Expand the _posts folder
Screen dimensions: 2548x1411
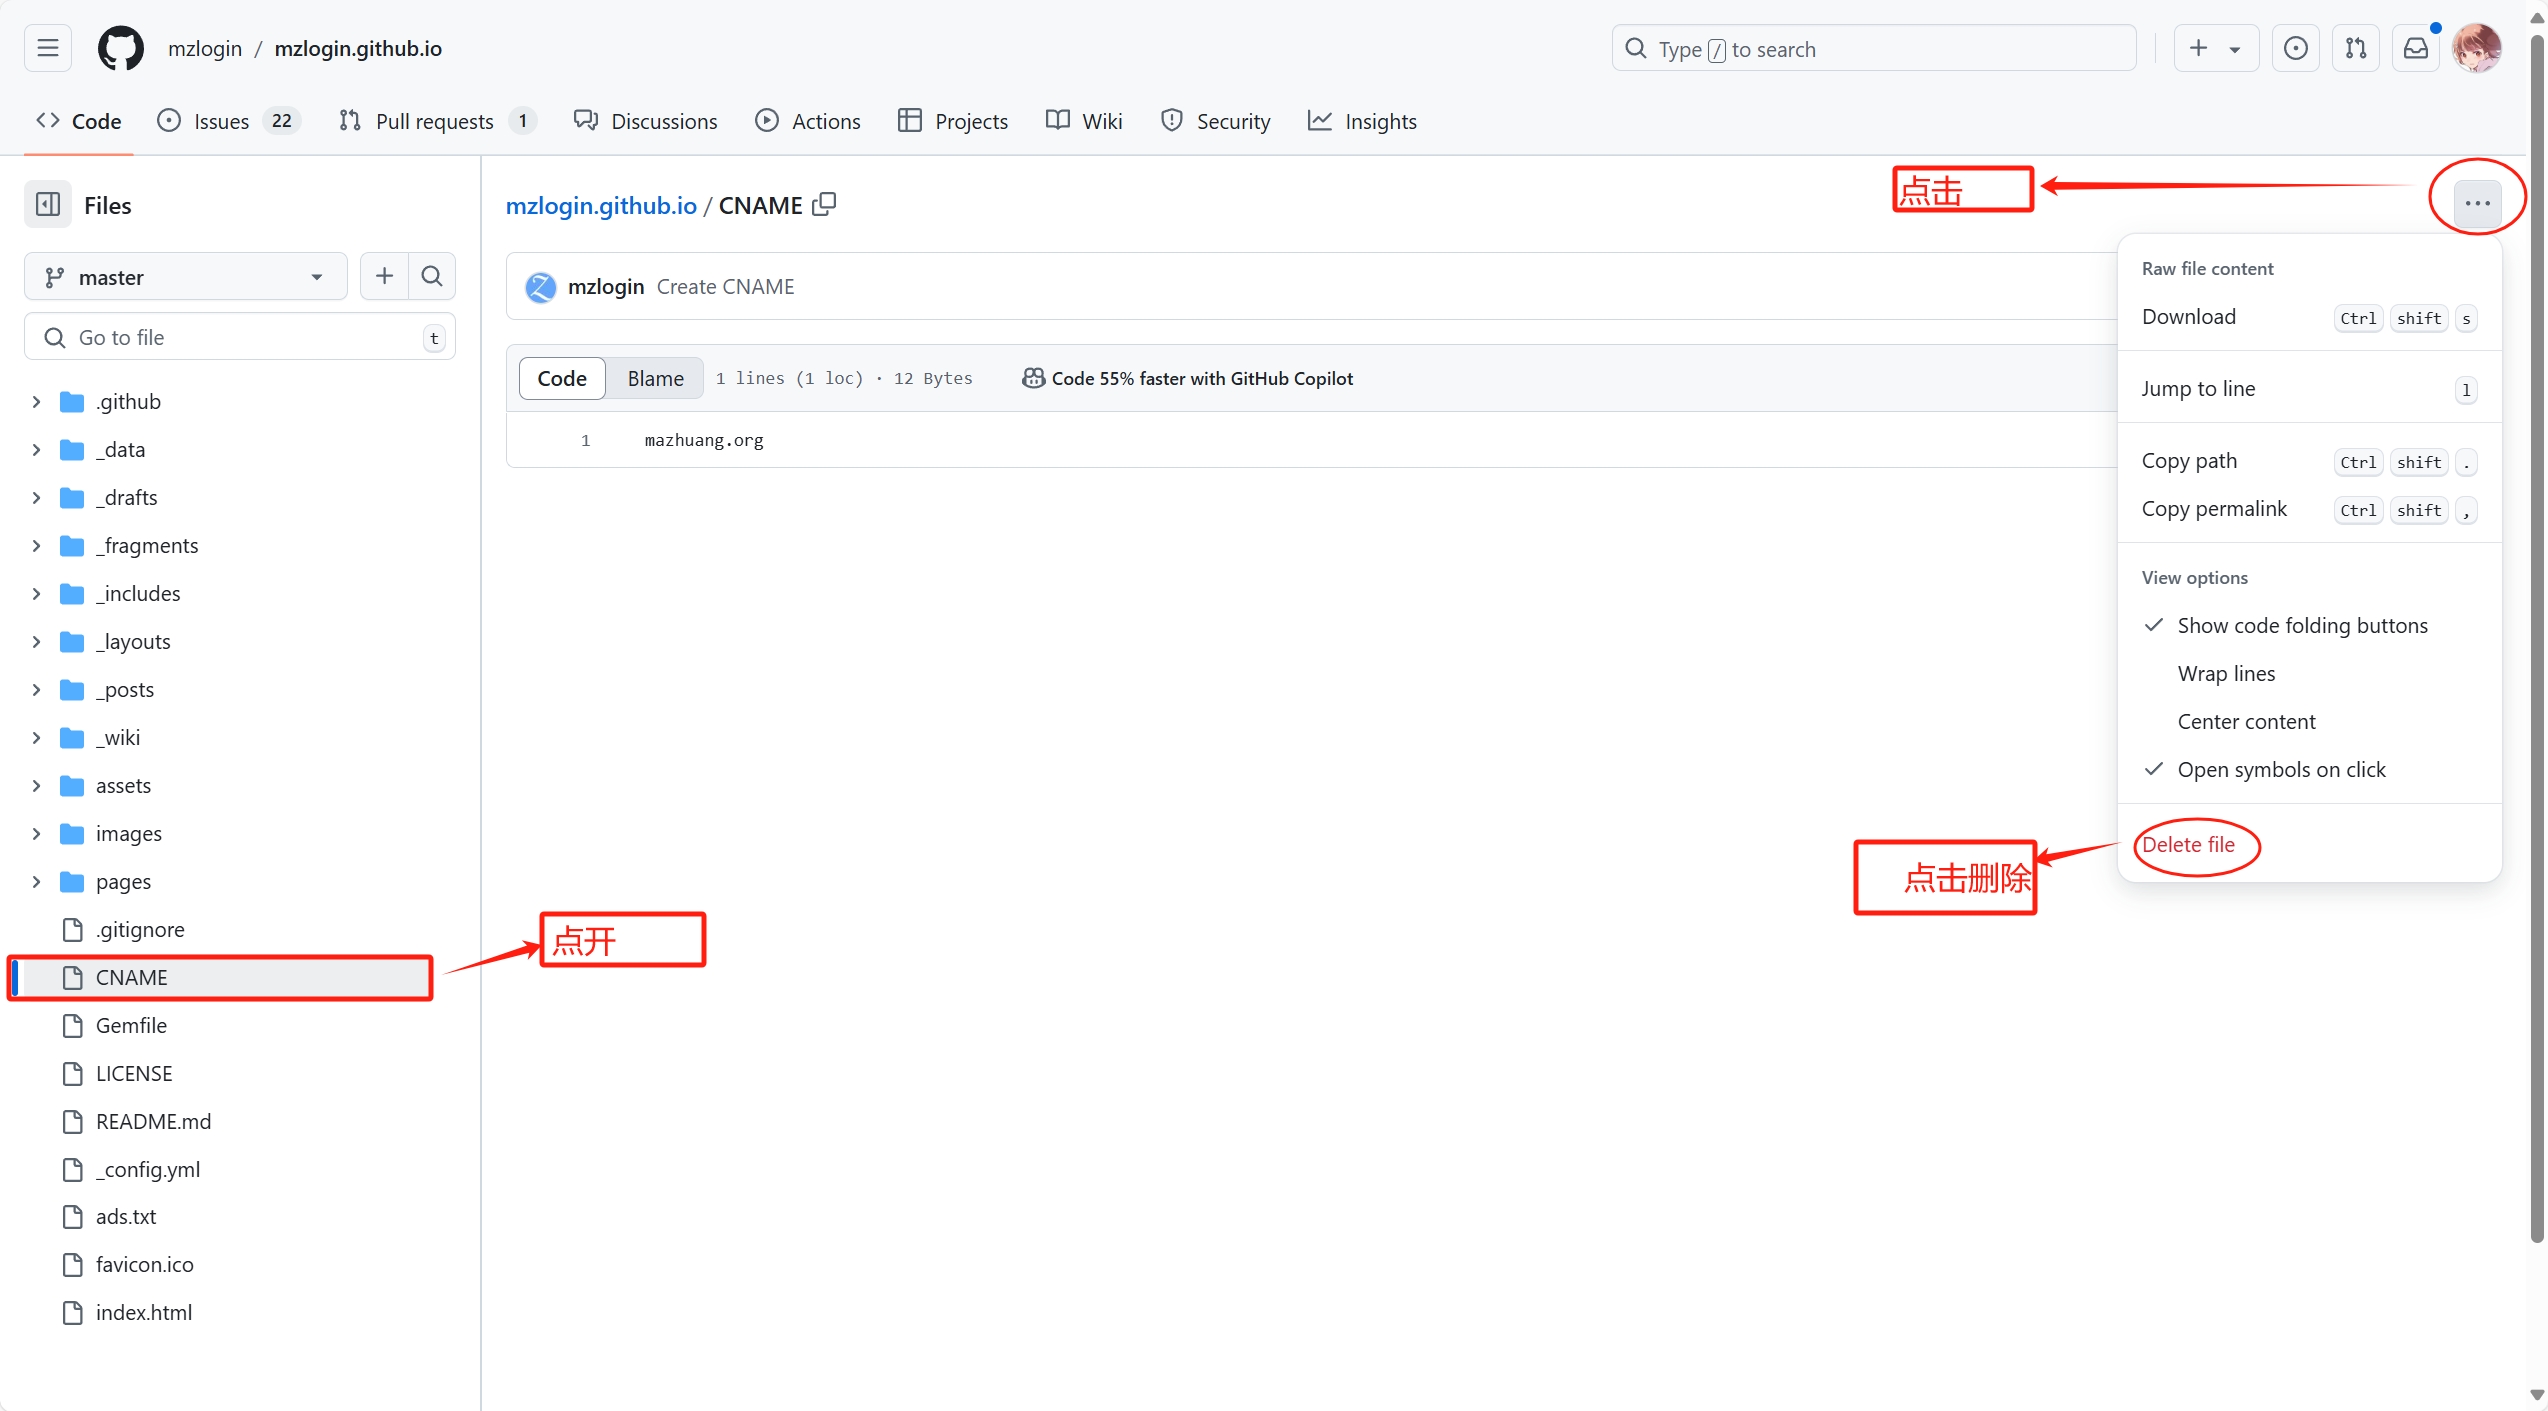pos(36,689)
